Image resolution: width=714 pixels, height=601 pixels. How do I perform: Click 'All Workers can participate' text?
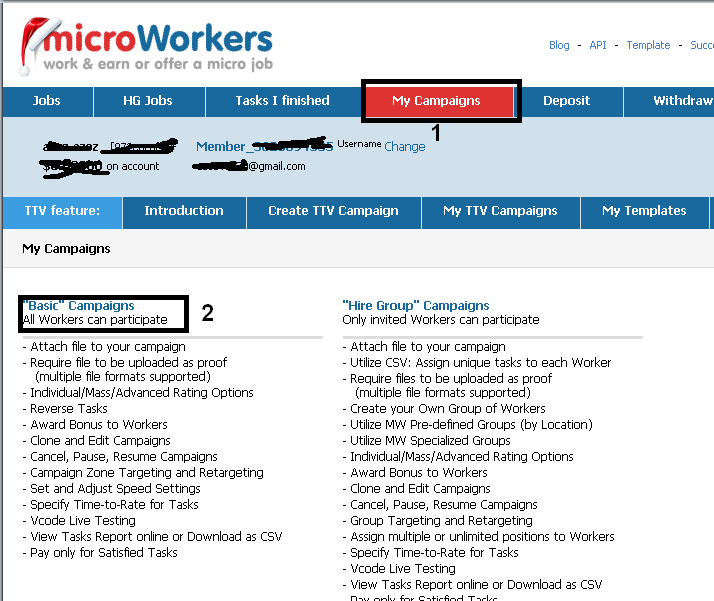pos(95,320)
